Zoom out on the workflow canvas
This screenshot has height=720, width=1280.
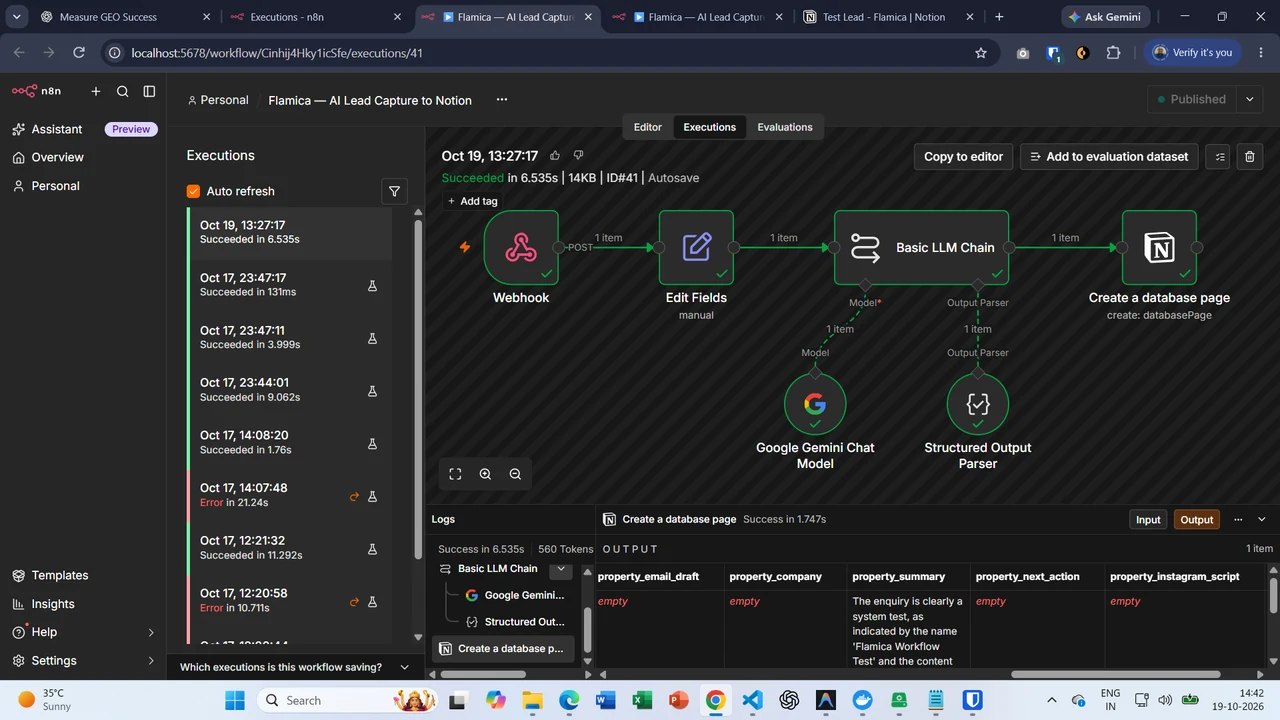pyautogui.click(x=515, y=474)
